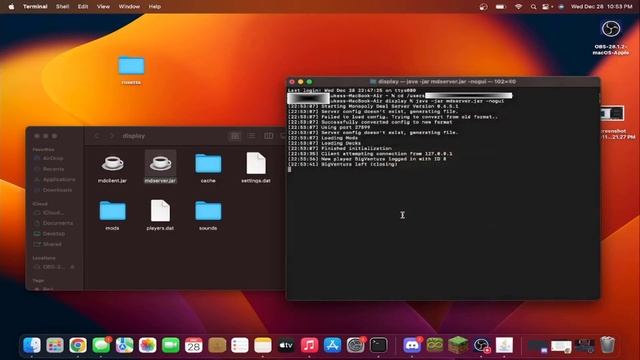This screenshot has height=360, width=640.
Task: Click Wi-Fi status icon in menu bar
Action: [518, 7]
